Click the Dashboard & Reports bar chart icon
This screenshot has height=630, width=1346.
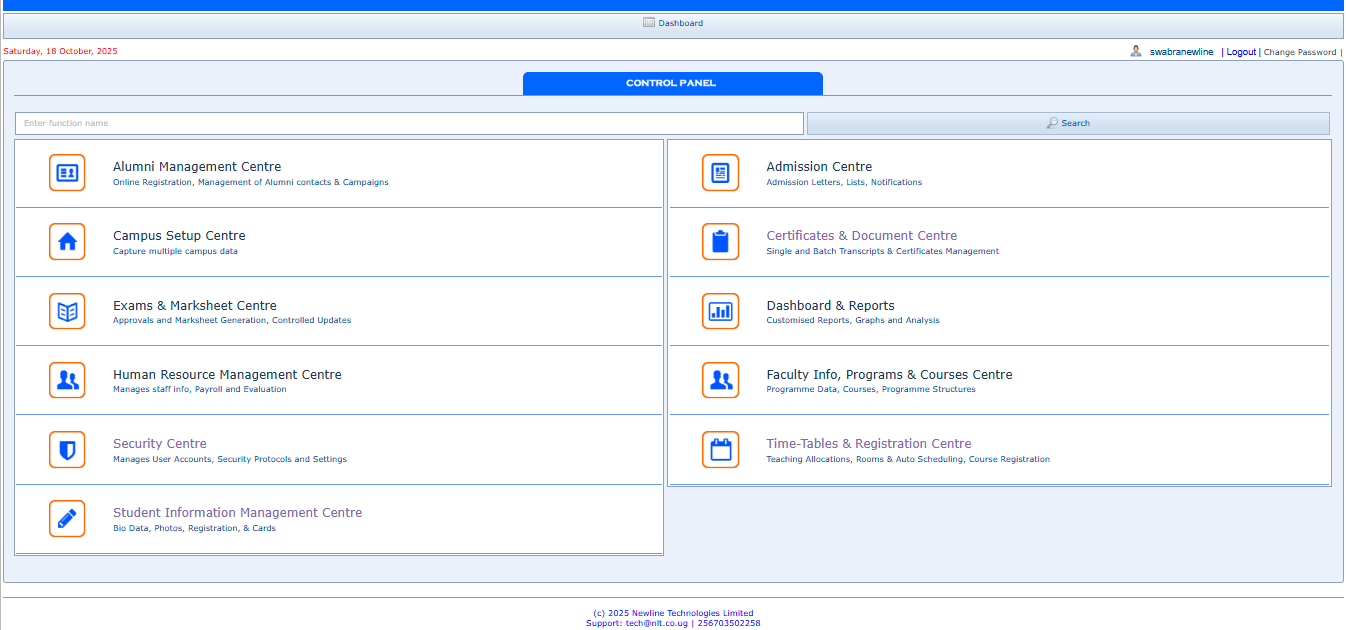(x=720, y=311)
